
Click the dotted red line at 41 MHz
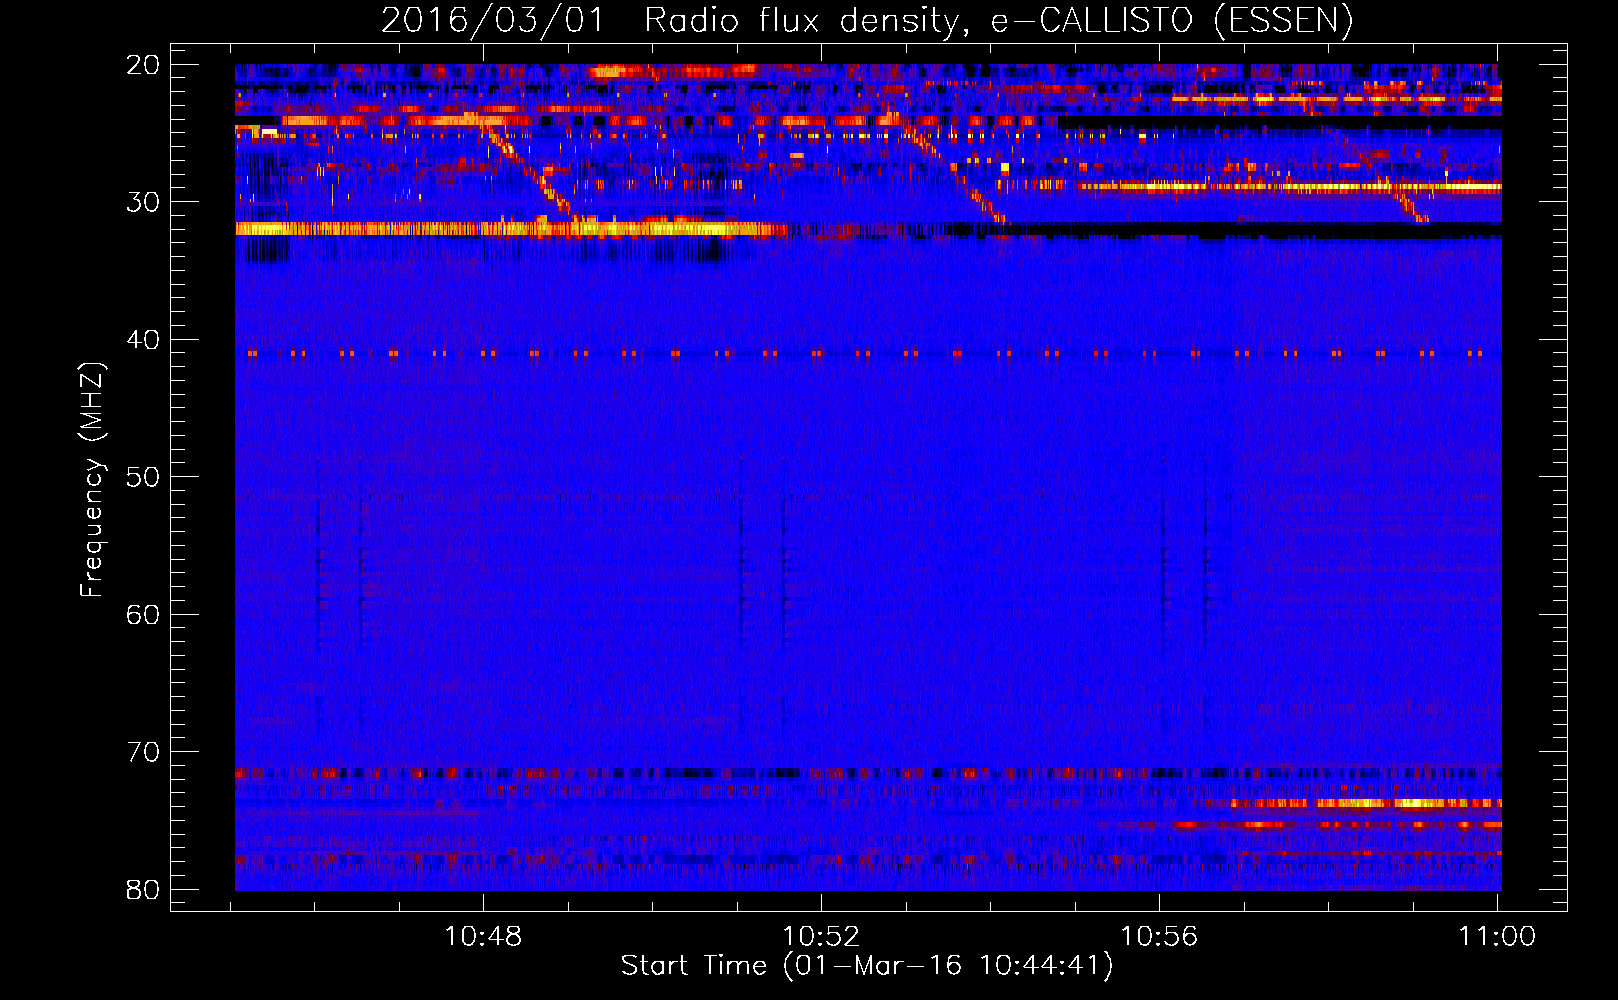point(867,353)
